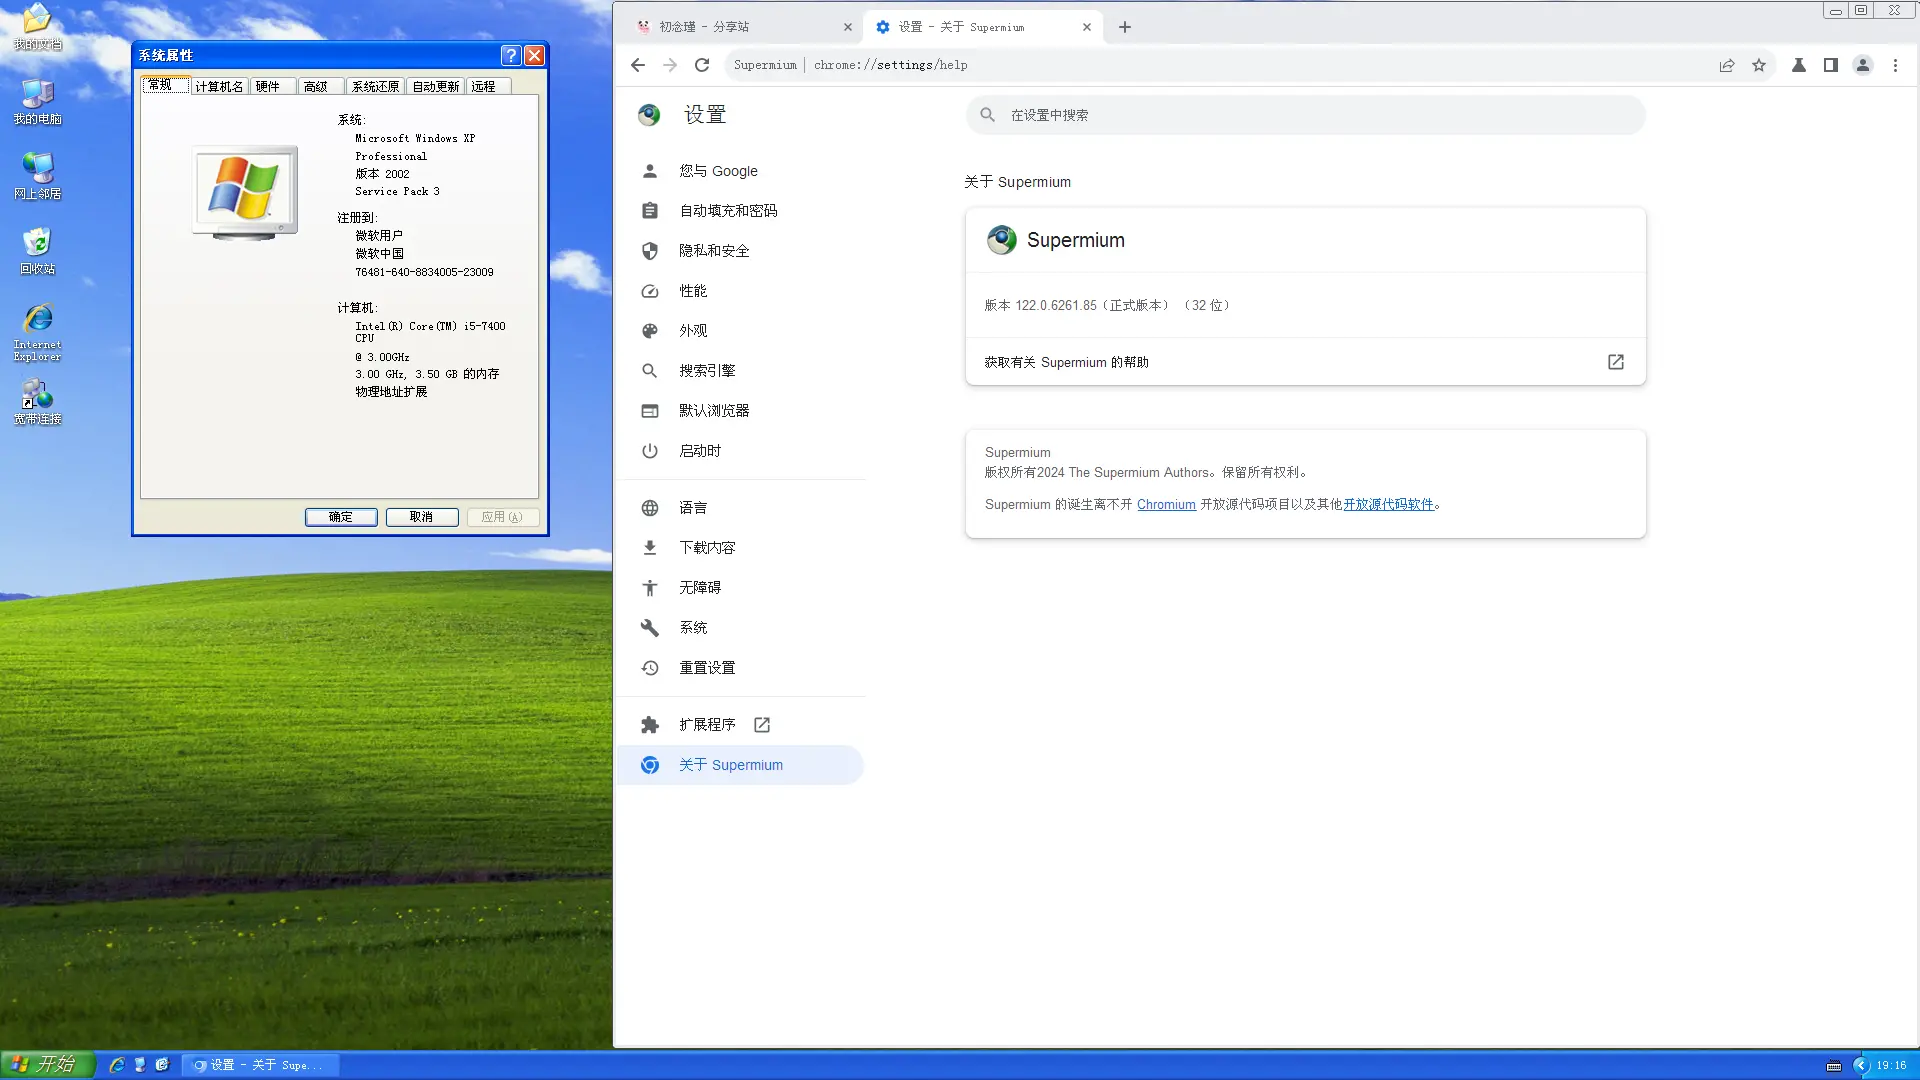This screenshot has width=1920, height=1080.
Task: Open 扩展程序 extensions link
Action: (740, 725)
